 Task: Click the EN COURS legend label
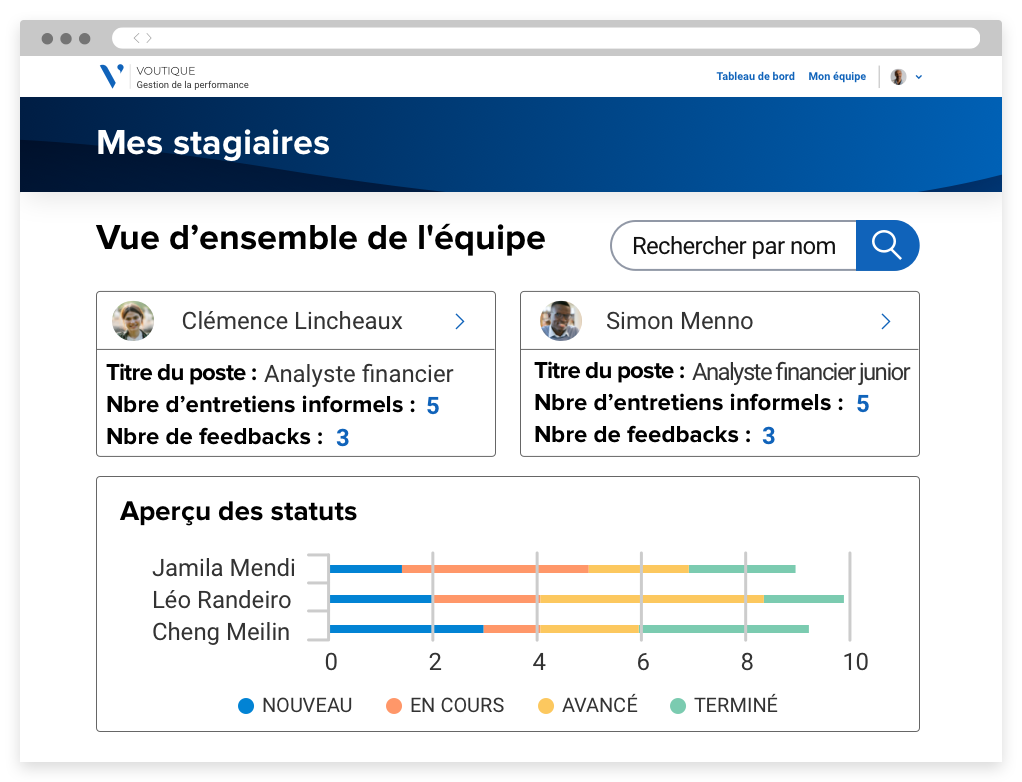click(457, 706)
